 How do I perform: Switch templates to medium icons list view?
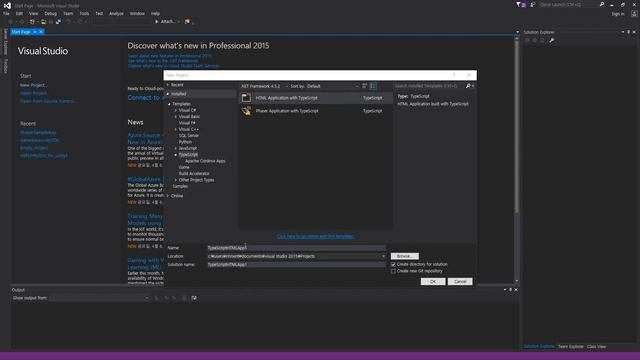[373, 86]
